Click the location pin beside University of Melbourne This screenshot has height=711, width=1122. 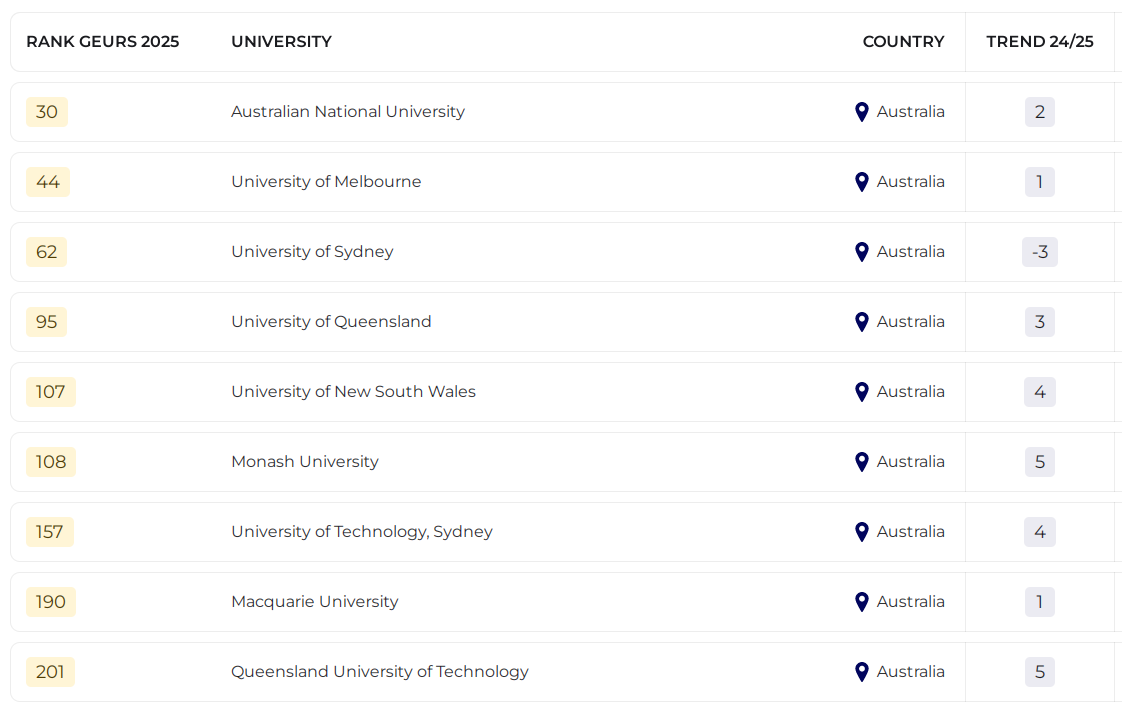pyautogui.click(x=862, y=182)
